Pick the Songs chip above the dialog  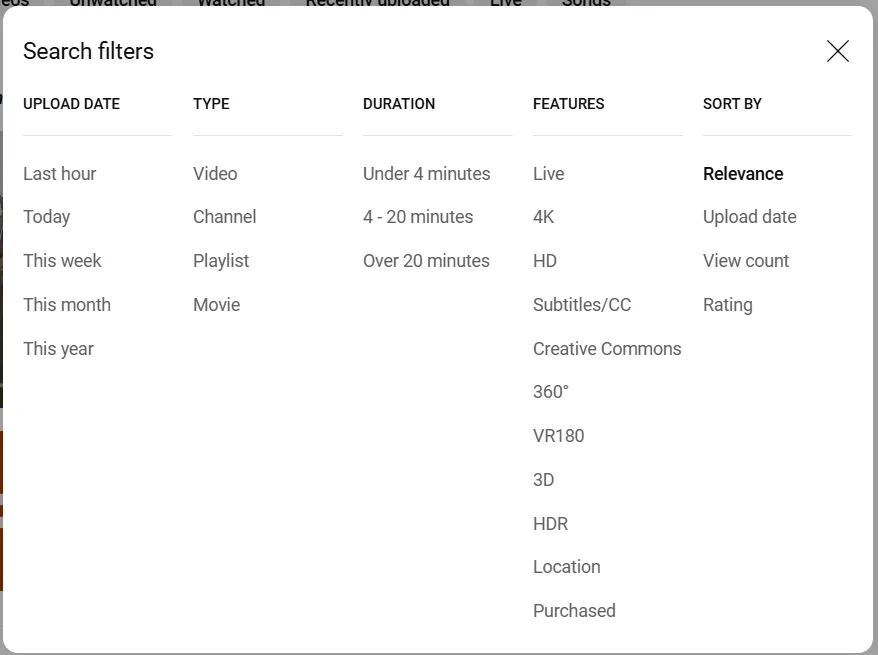tap(586, 4)
